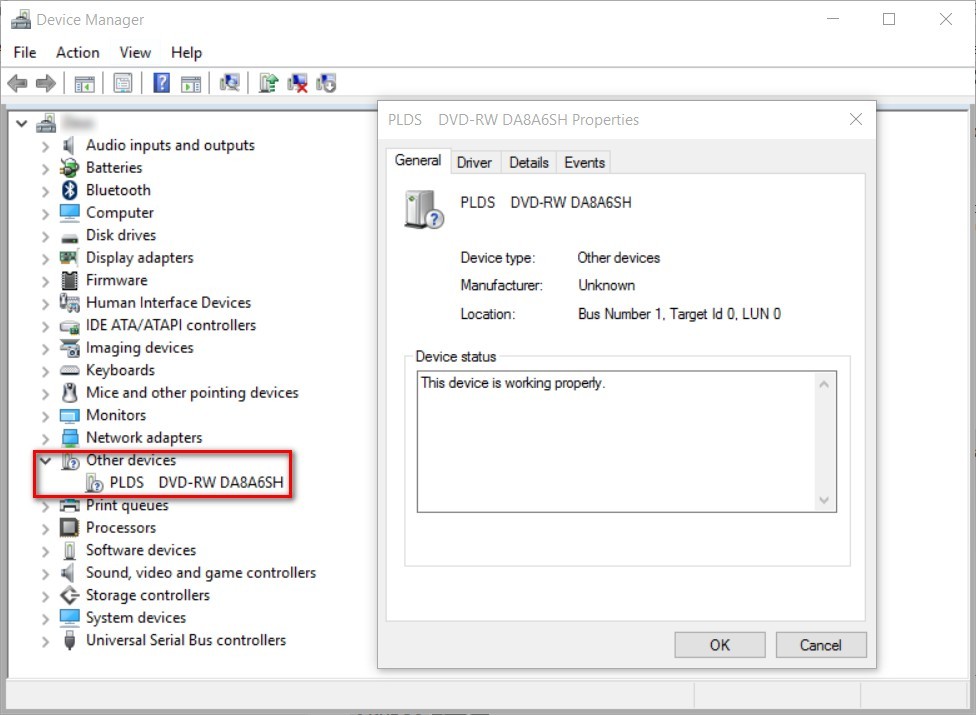Click the Forward arrow toolbar icon

click(x=45, y=83)
